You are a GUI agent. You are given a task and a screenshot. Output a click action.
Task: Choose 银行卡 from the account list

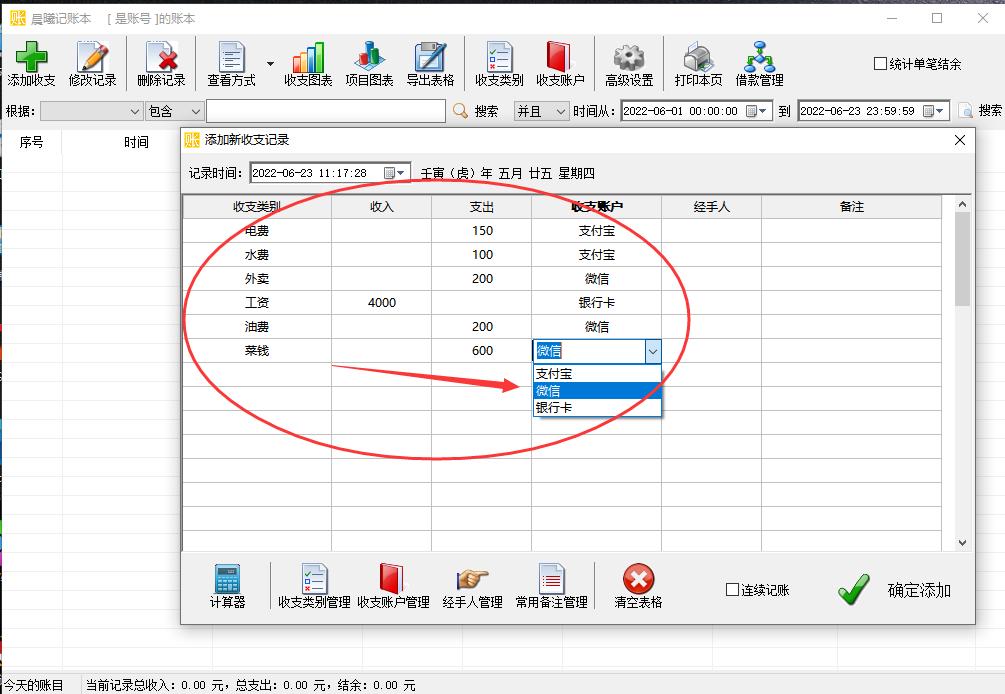point(597,408)
